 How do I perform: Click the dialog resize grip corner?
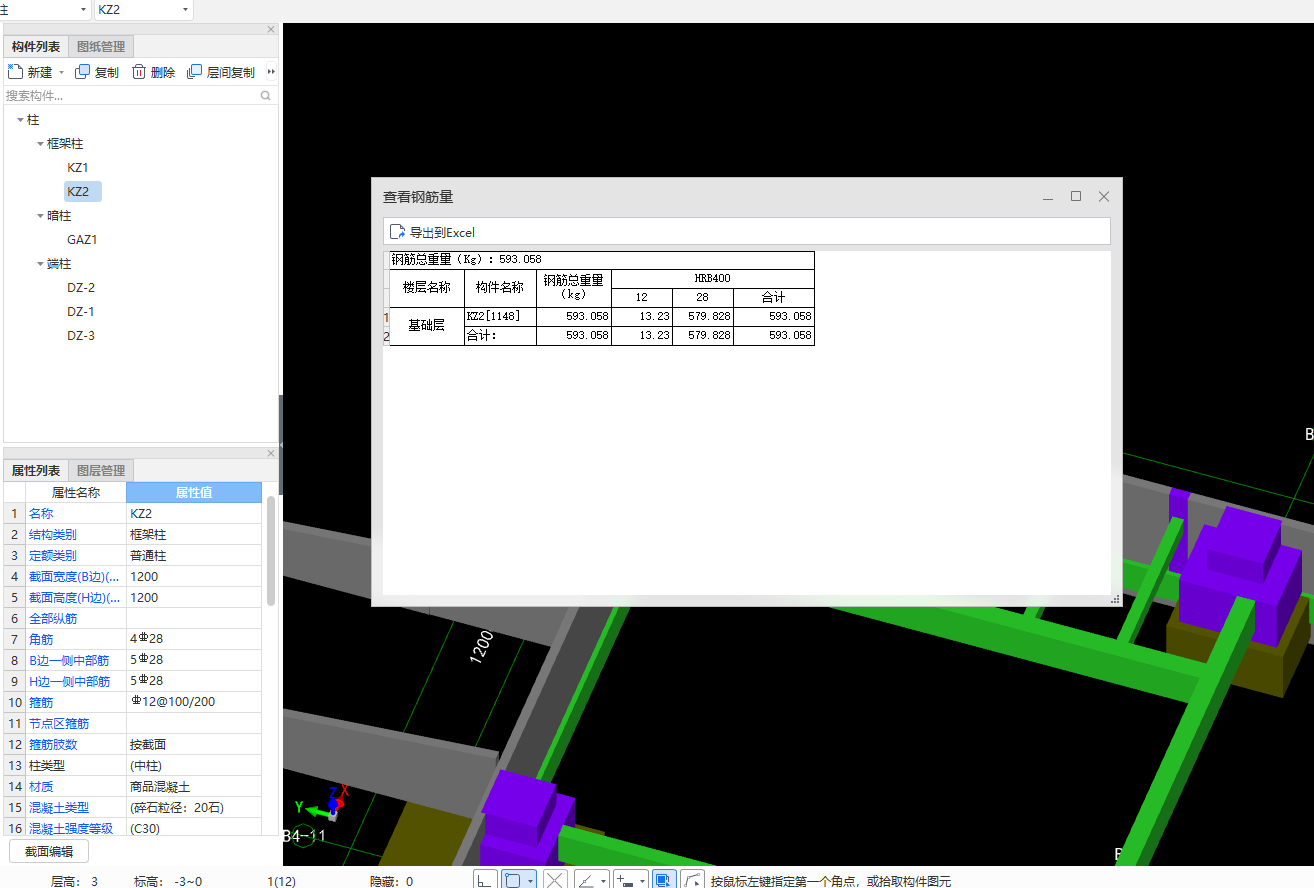tap(1115, 600)
